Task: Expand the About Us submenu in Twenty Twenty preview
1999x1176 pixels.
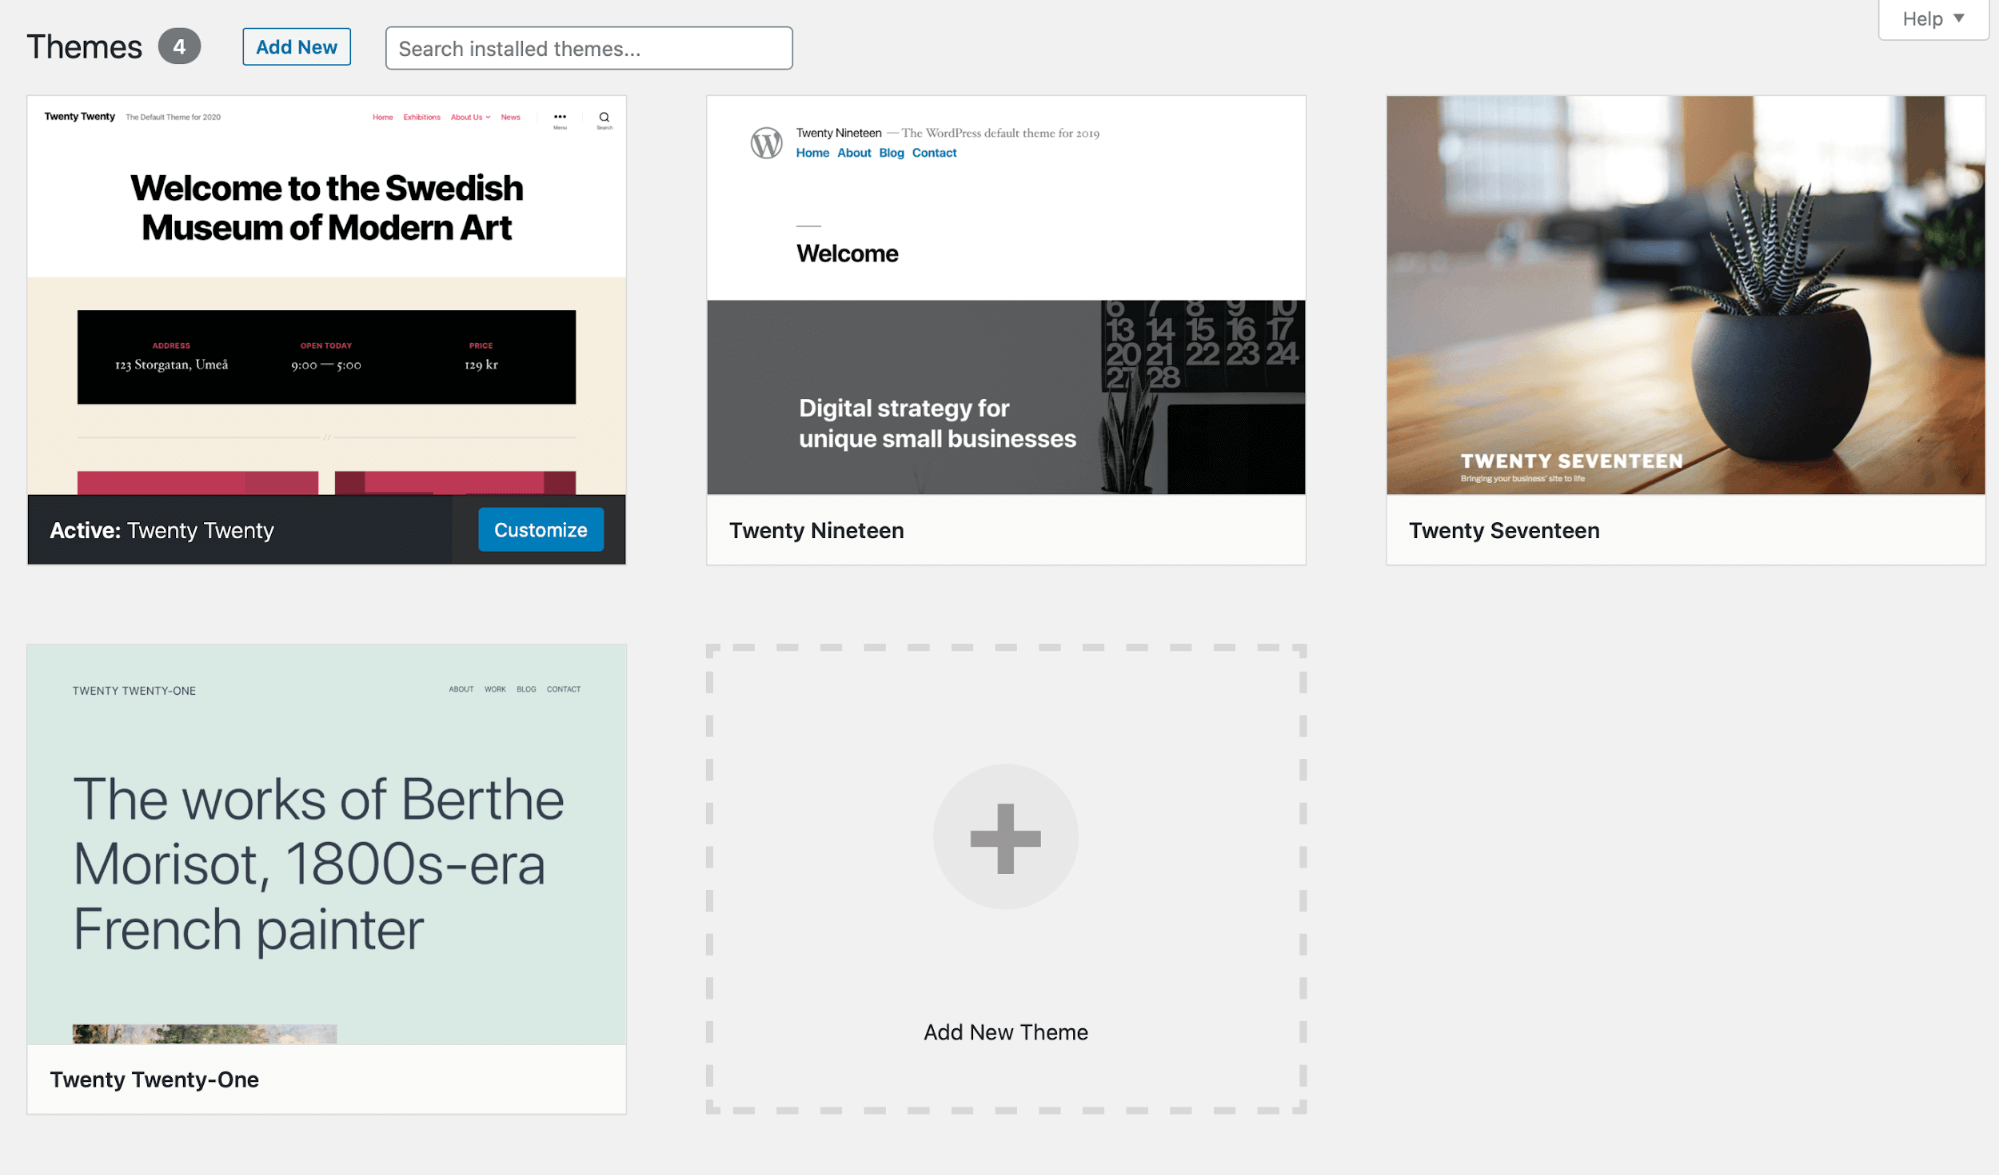Action: (468, 117)
